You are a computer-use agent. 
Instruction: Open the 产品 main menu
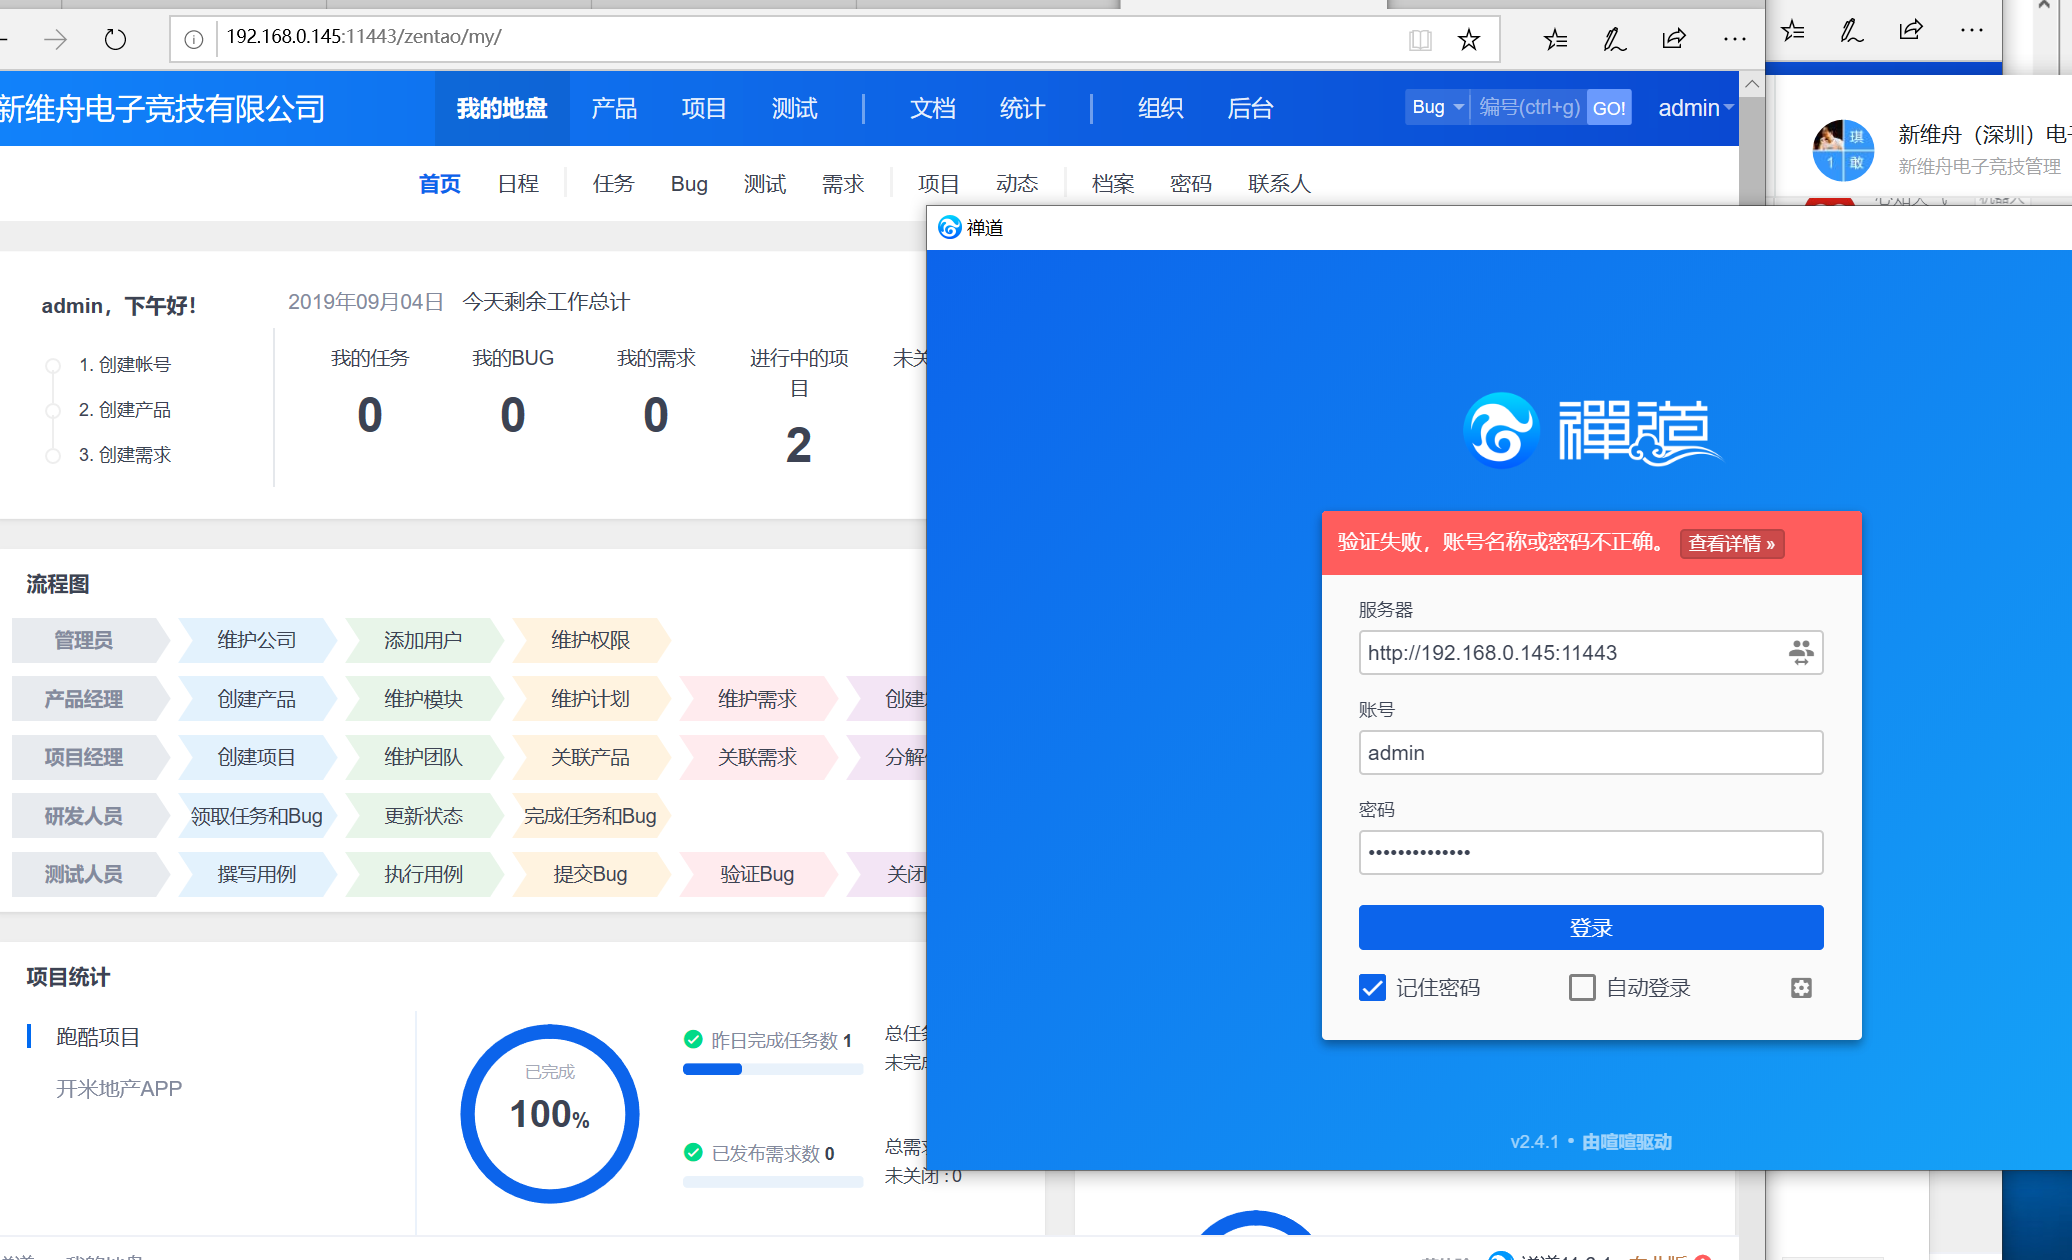(614, 108)
